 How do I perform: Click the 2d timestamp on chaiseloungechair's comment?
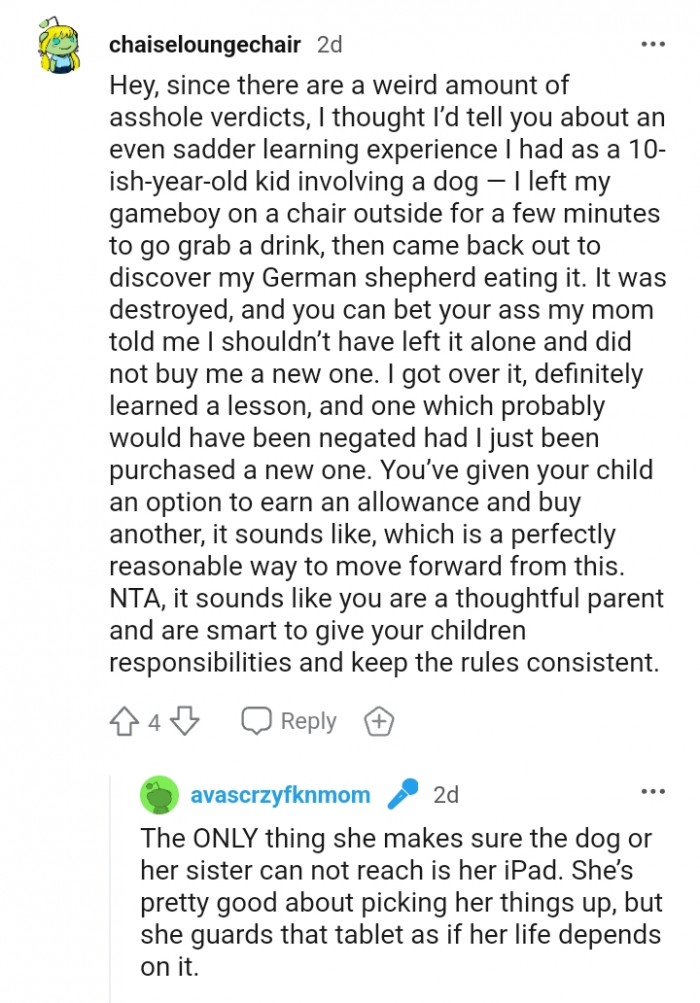(328, 44)
